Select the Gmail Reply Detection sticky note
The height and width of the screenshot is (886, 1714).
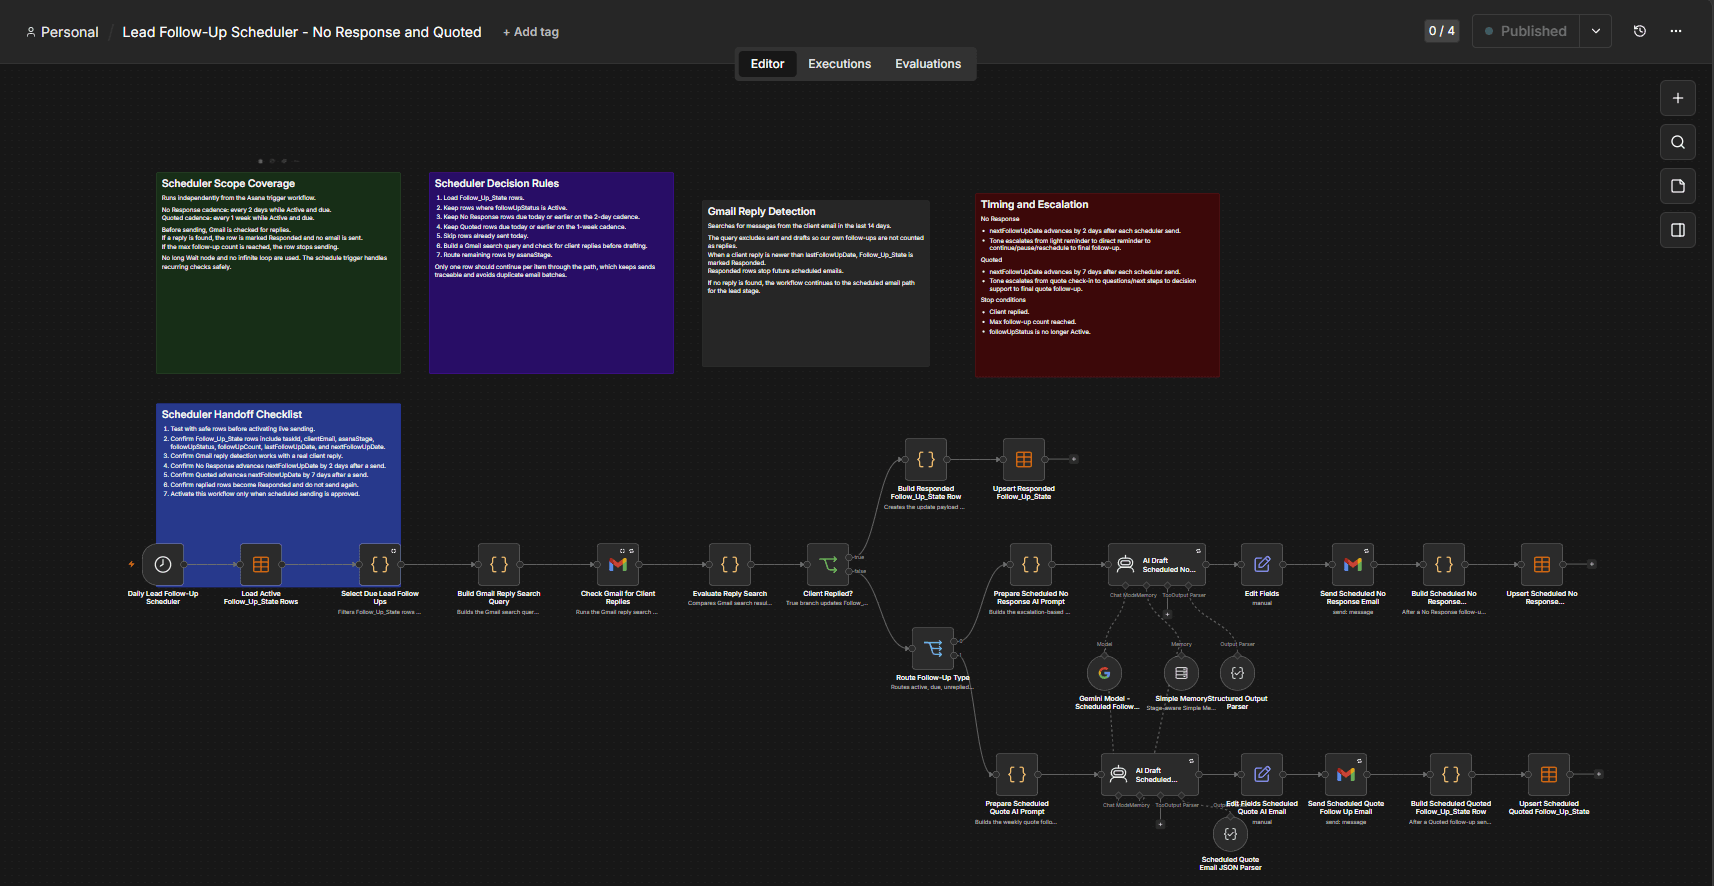816,283
